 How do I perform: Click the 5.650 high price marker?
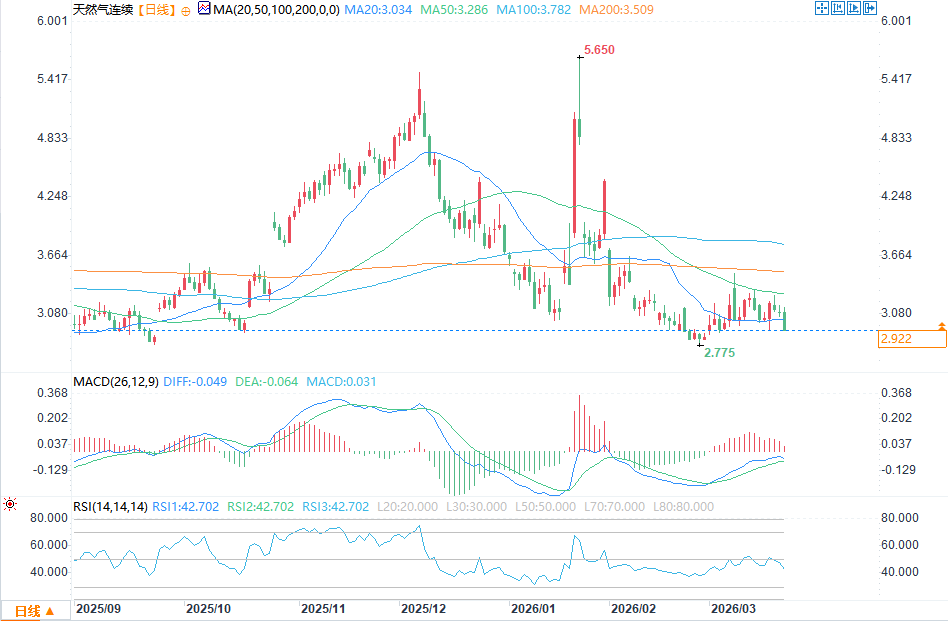click(599, 50)
